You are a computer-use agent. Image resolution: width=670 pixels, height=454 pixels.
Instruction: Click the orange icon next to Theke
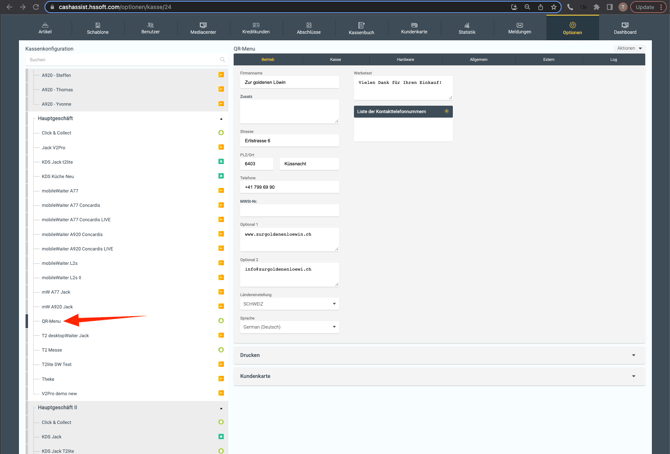pos(221,379)
